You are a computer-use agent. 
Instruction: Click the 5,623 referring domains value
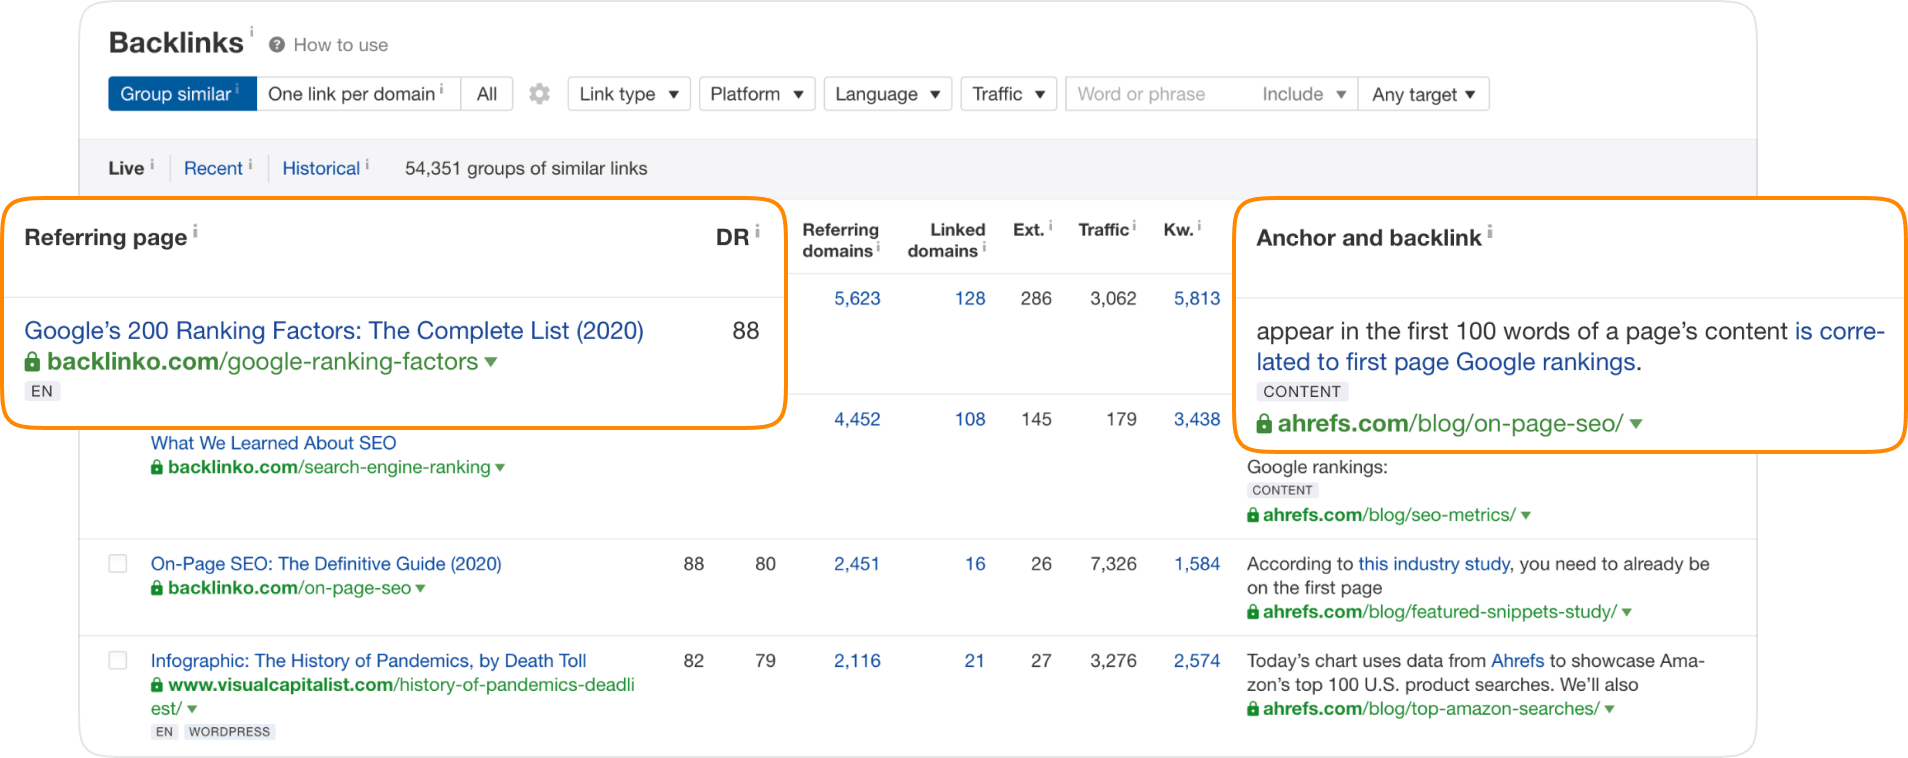(857, 298)
